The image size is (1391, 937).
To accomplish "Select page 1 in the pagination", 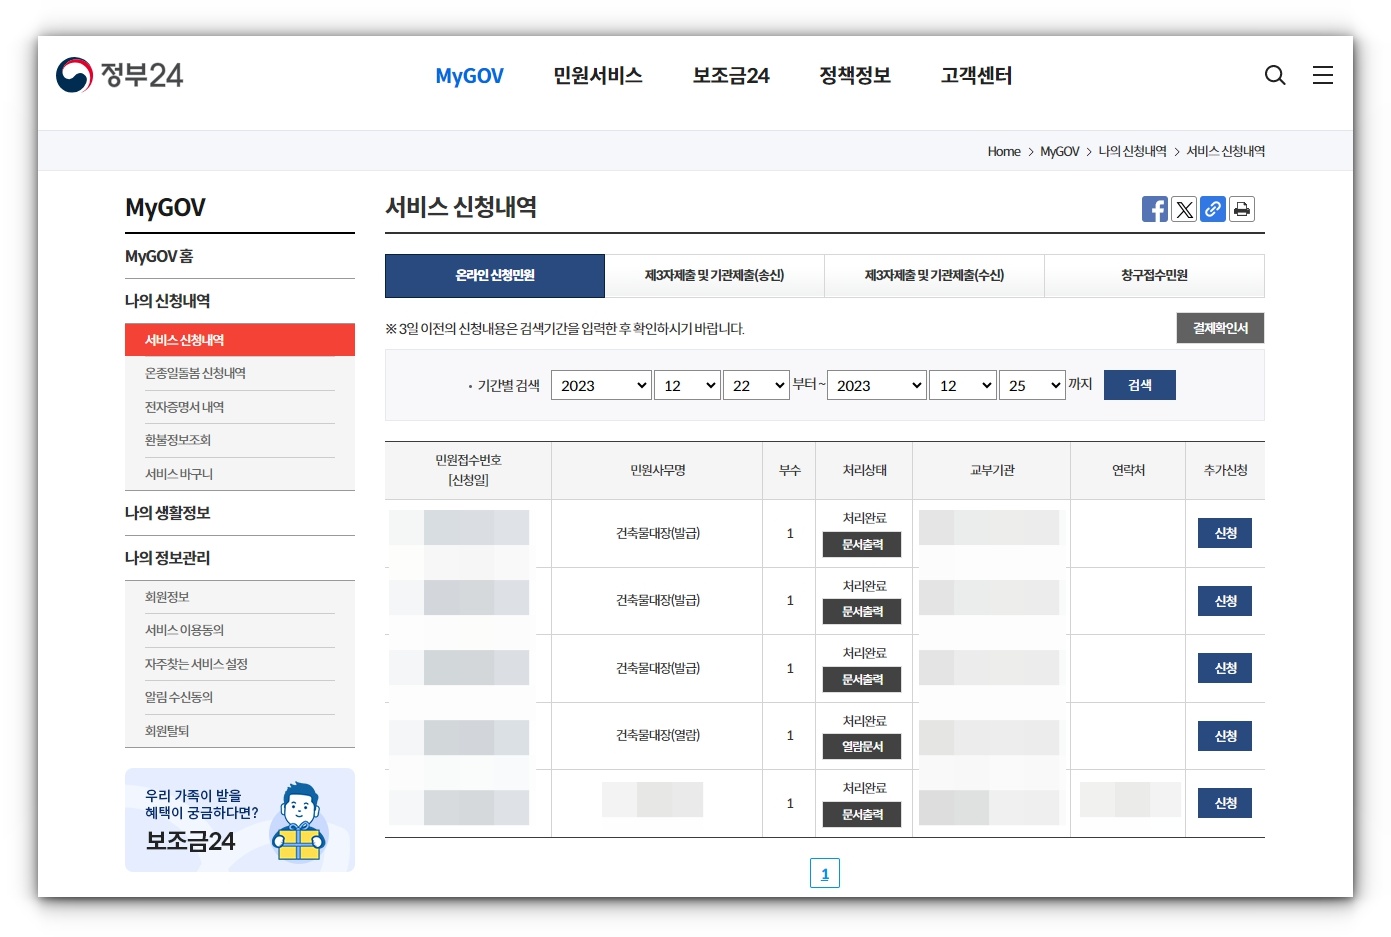I will click(x=824, y=872).
